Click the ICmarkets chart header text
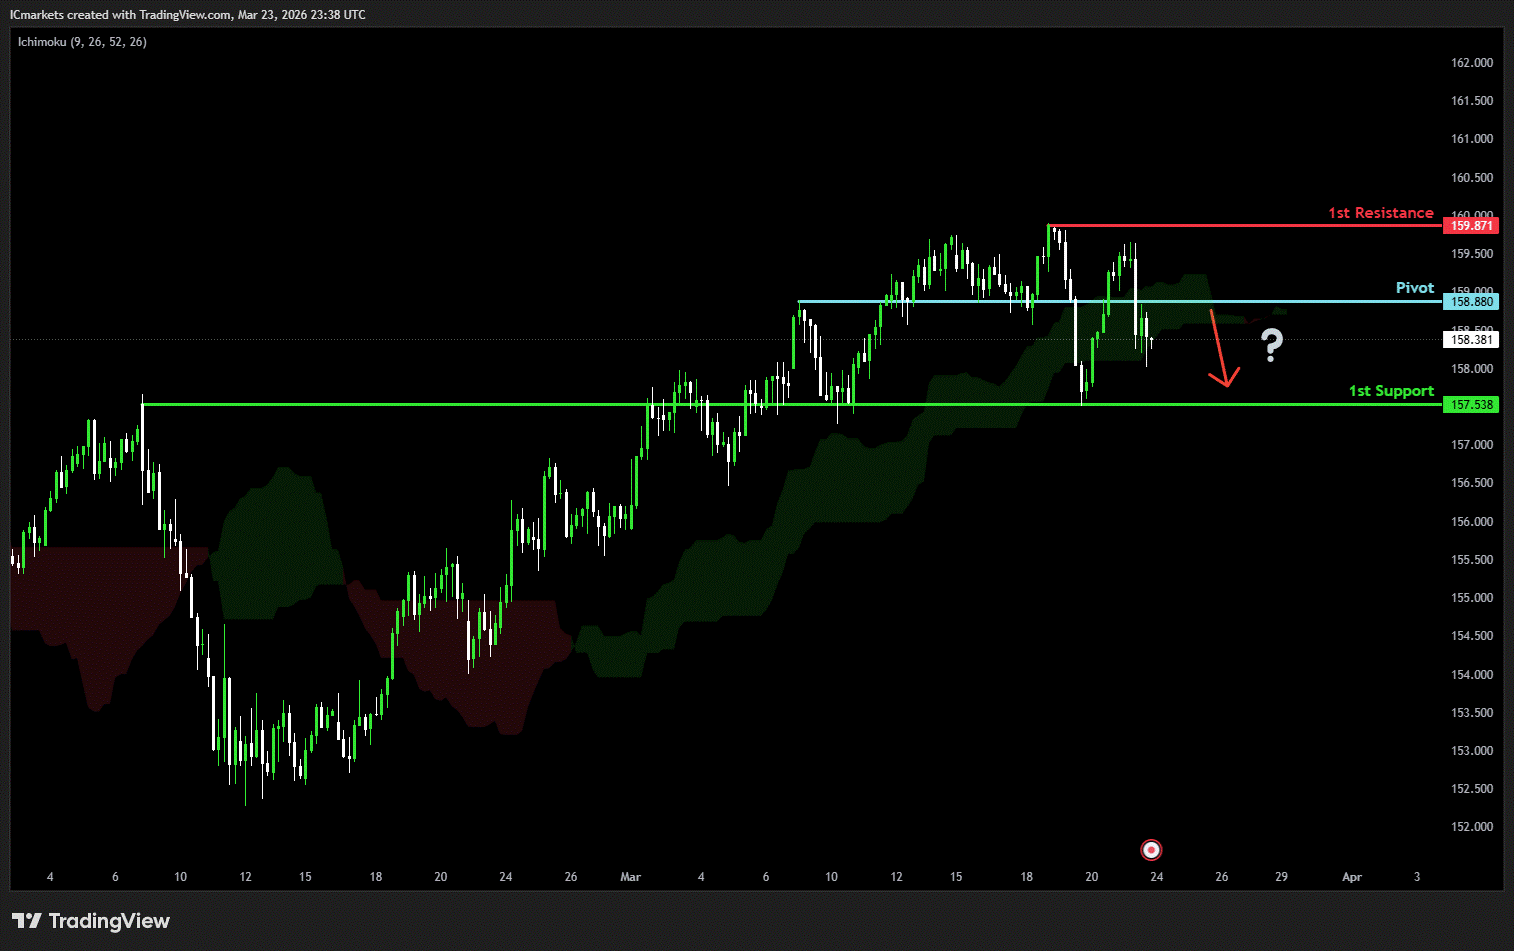The width and height of the screenshot is (1514, 951). click(x=188, y=15)
